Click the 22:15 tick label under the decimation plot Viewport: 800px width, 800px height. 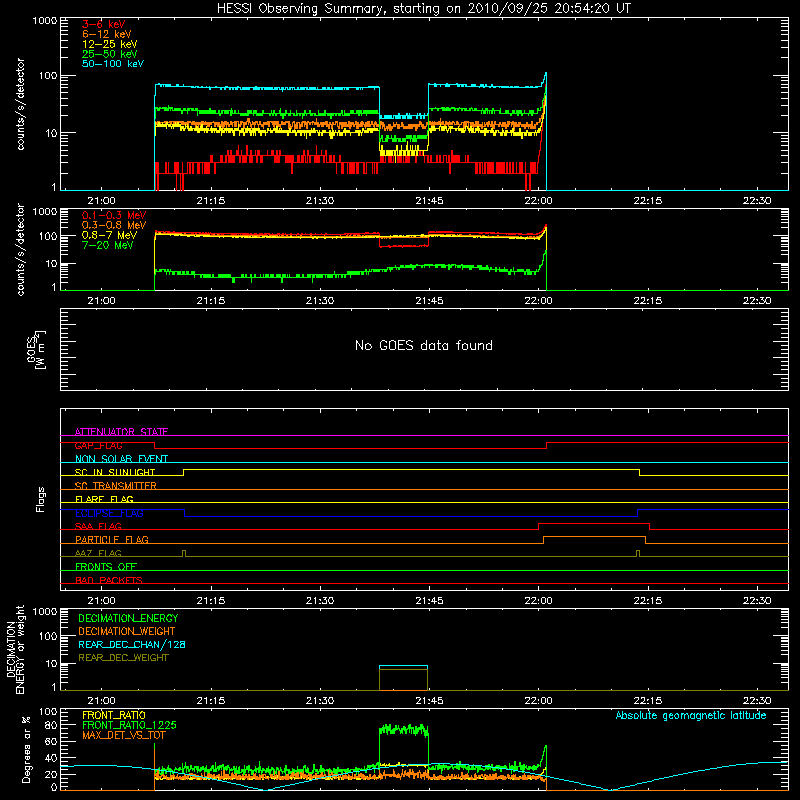coord(648,701)
